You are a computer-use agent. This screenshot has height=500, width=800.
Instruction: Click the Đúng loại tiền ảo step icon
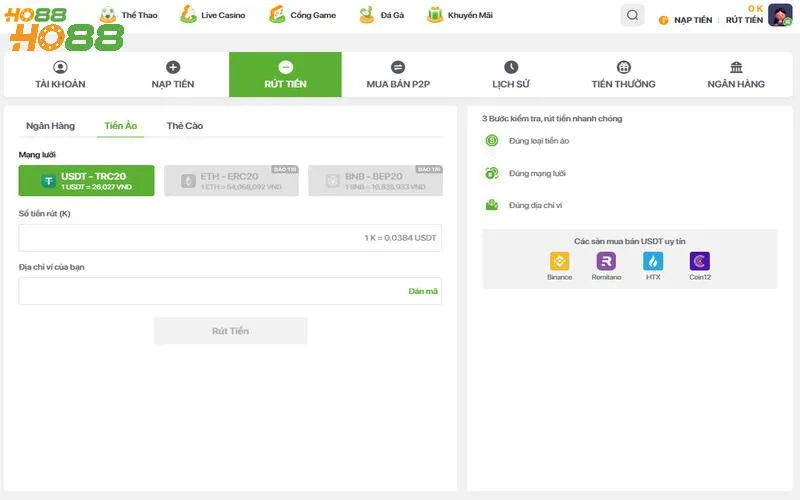[492, 140]
